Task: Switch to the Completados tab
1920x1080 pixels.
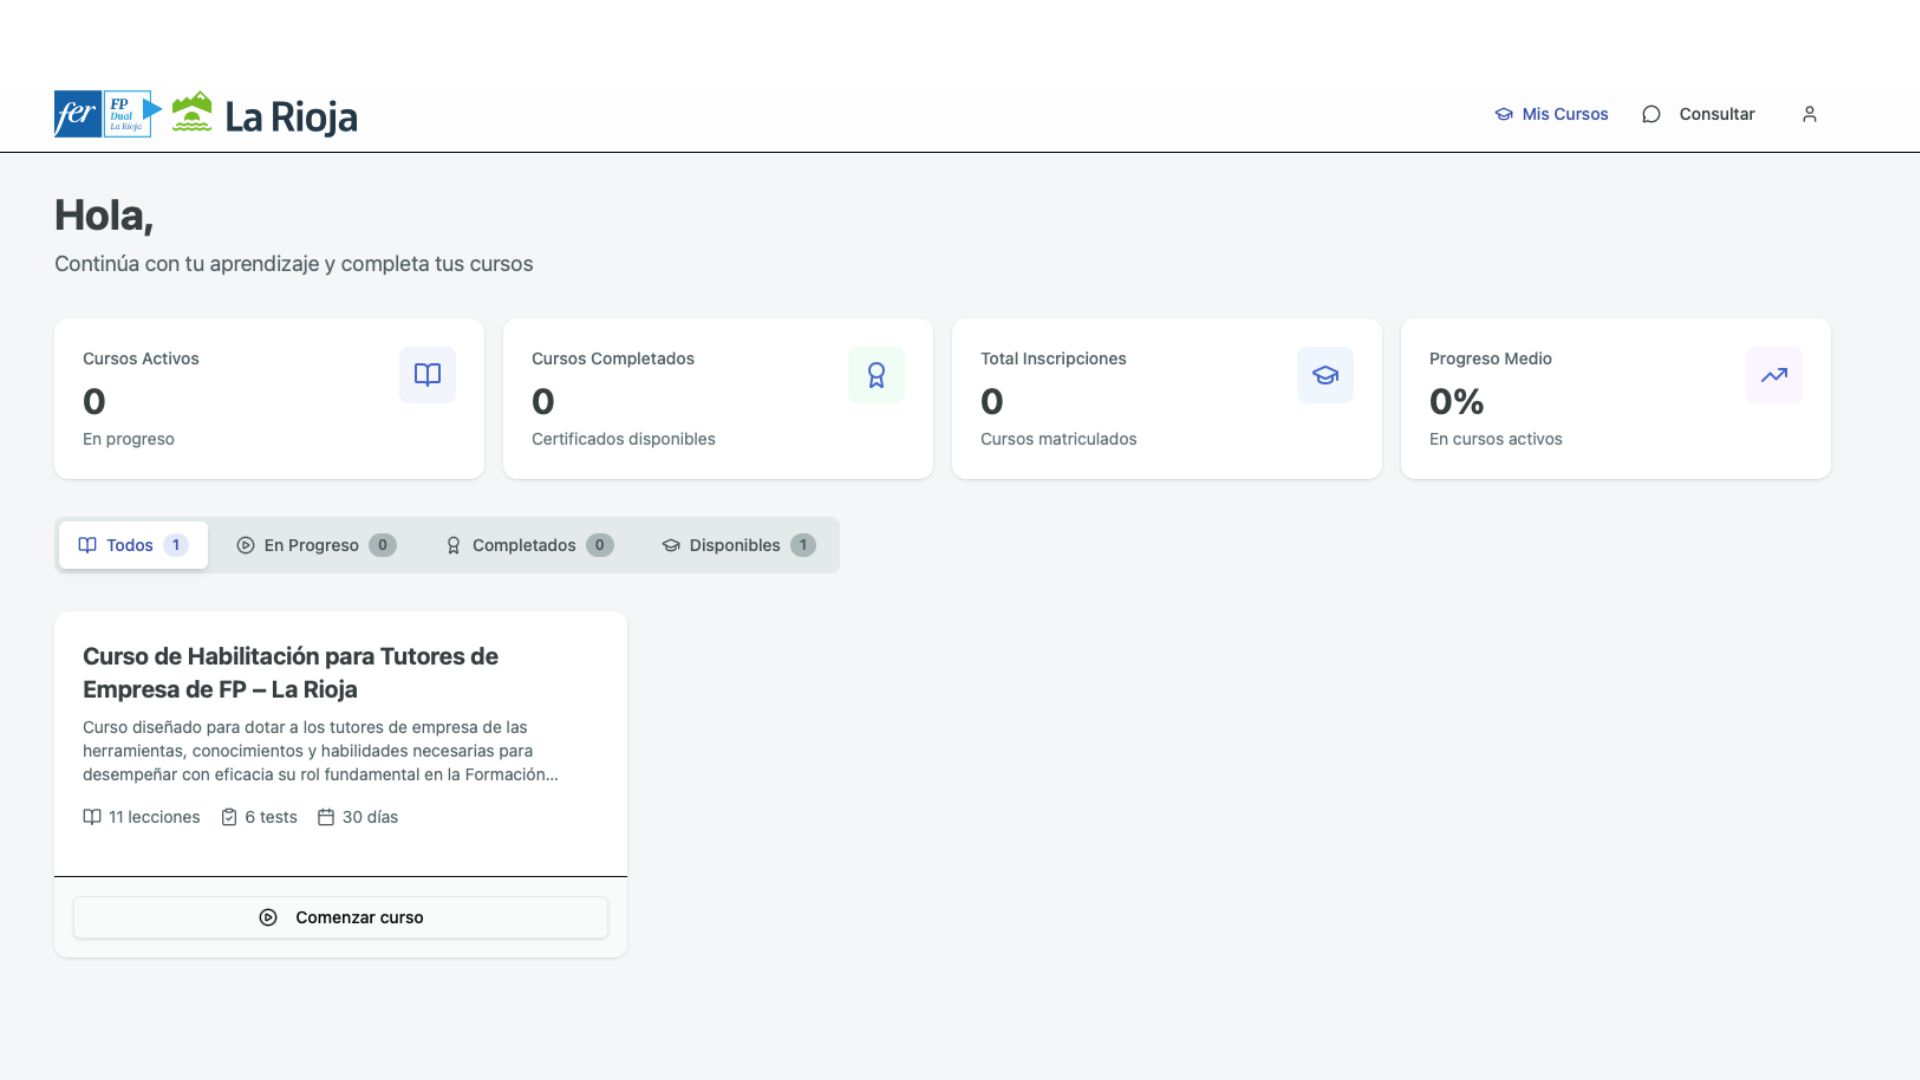Action: point(529,545)
